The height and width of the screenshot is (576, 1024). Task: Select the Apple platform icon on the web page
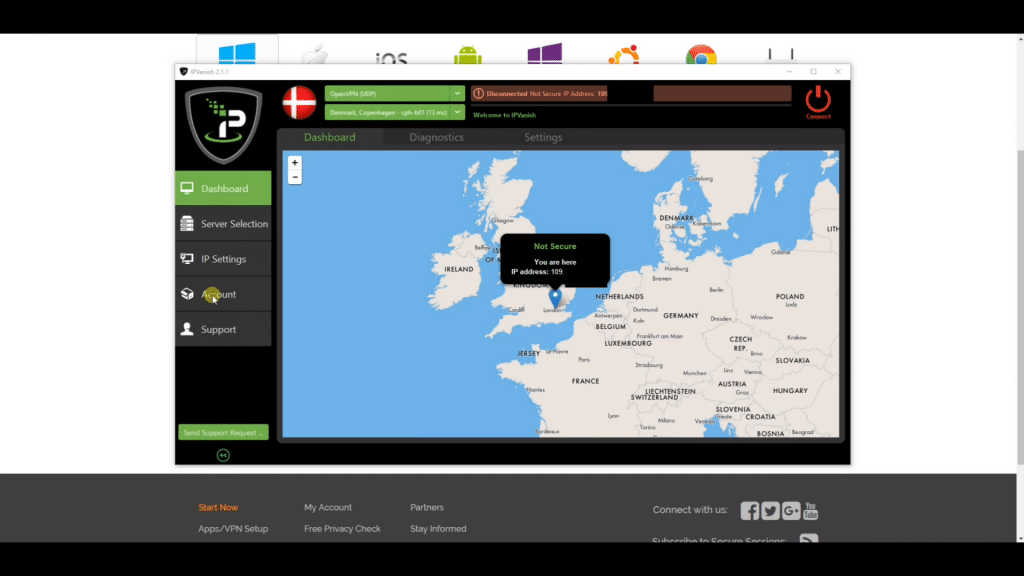coord(315,54)
